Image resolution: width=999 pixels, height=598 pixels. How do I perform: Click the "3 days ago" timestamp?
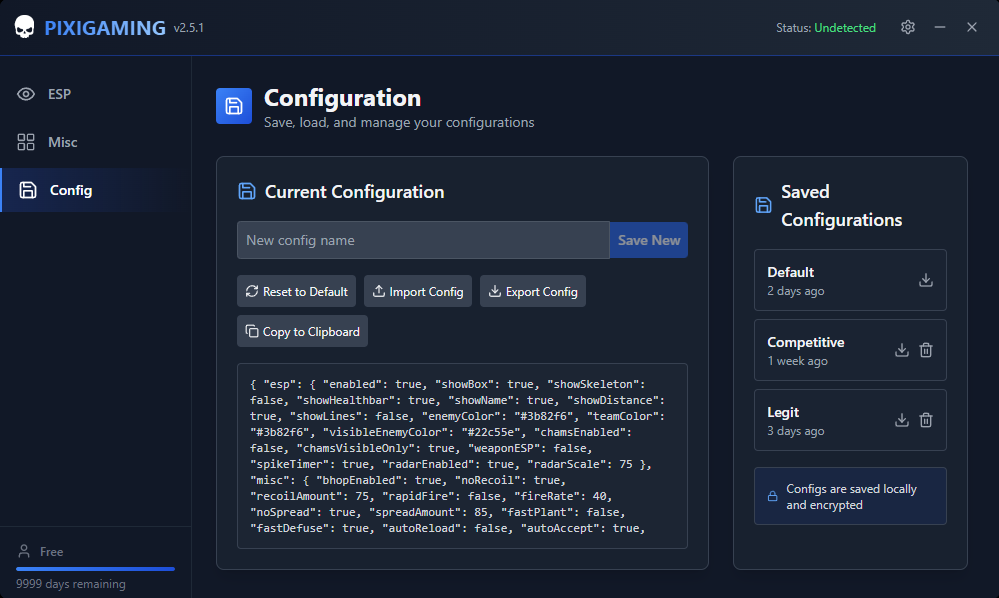796,431
